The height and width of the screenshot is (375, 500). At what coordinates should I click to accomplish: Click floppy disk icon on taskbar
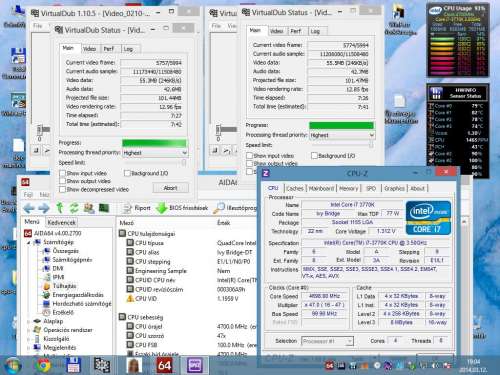tap(73, 365)
